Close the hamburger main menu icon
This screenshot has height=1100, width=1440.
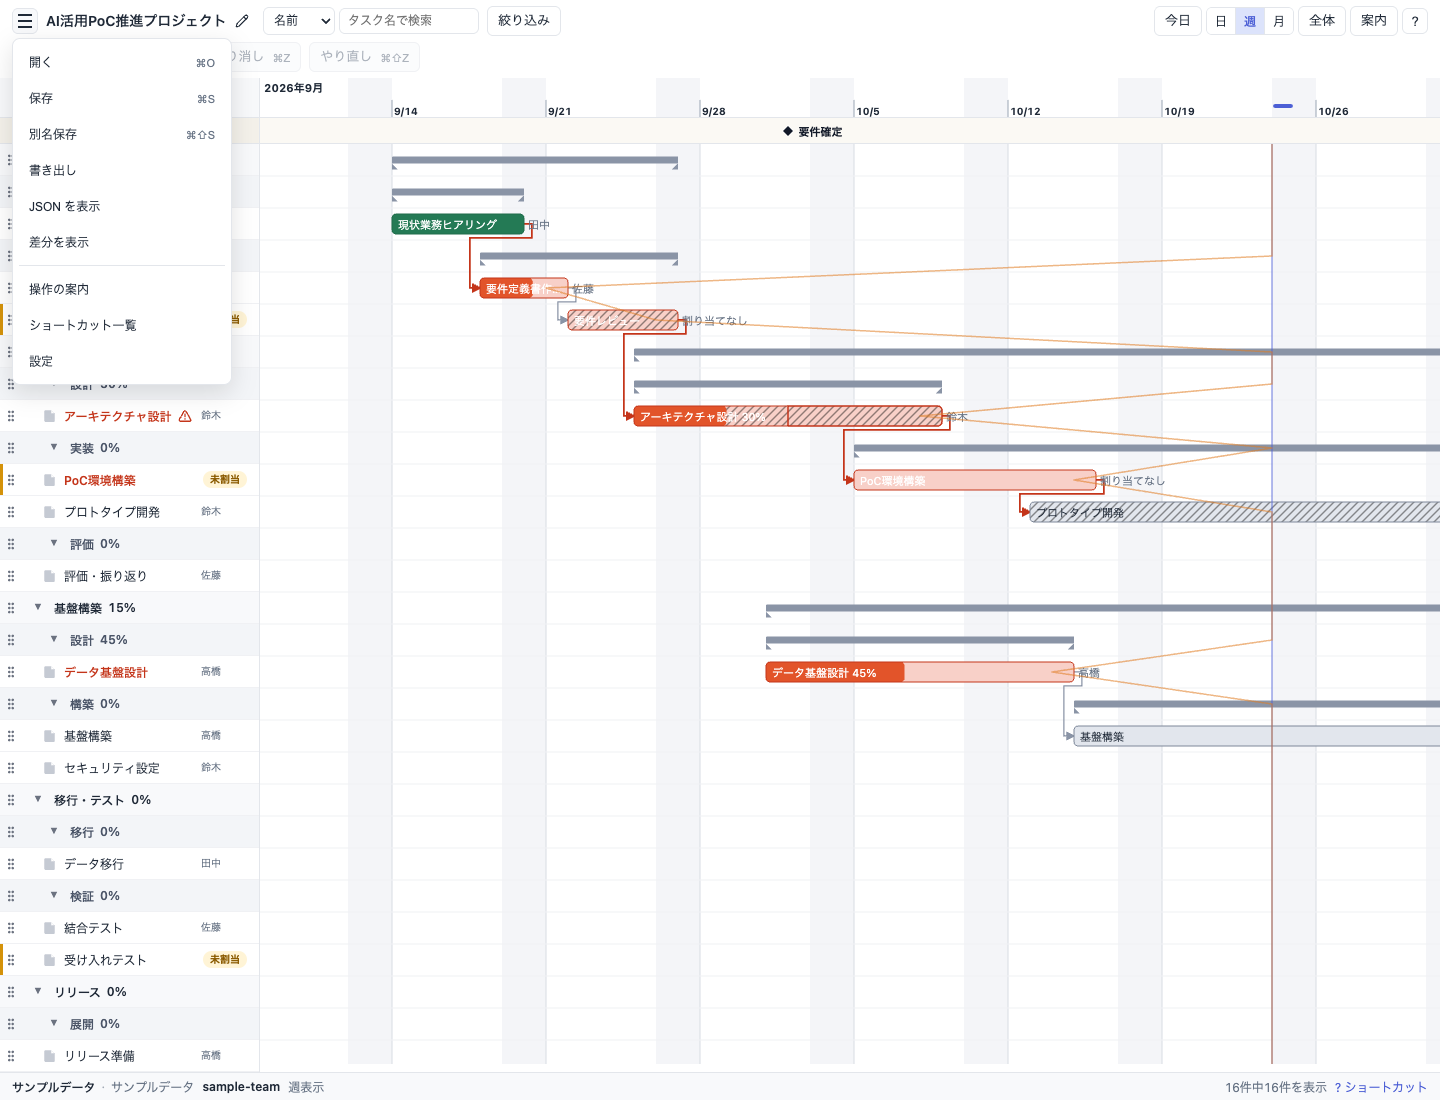25,21
